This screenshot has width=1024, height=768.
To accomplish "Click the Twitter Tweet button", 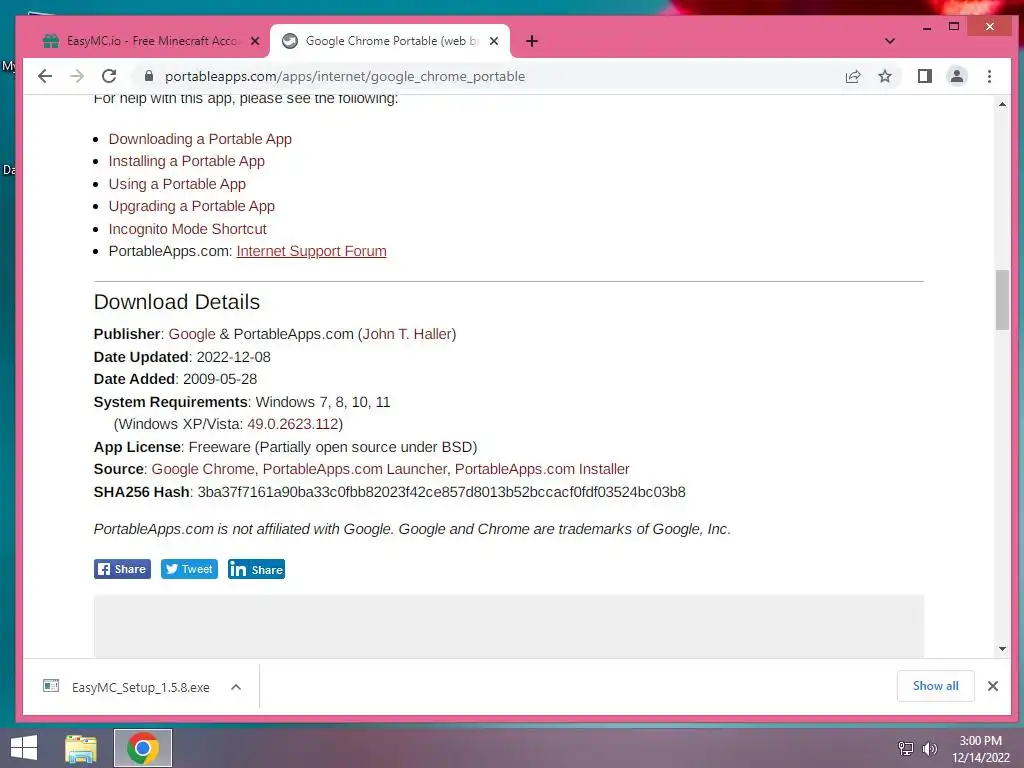I will coord(189,569).
